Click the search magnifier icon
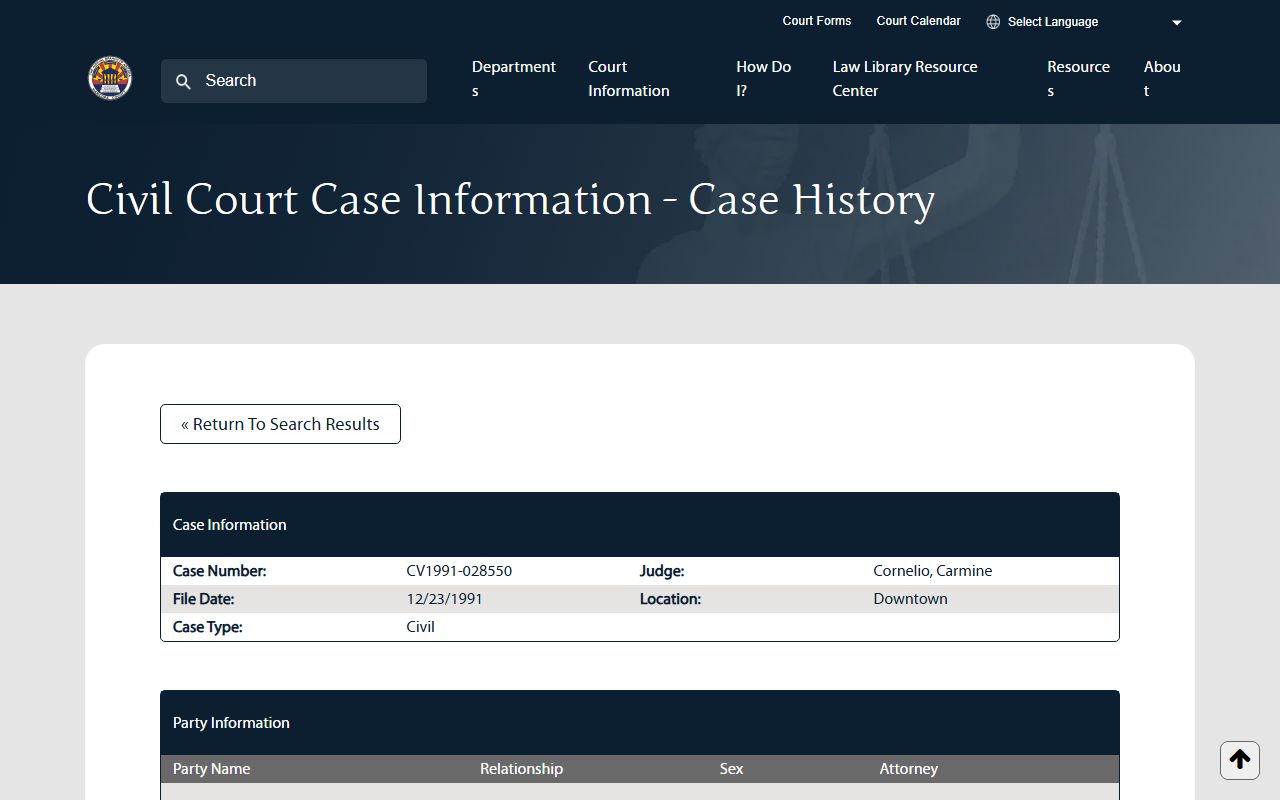 (x=183, y=82)
